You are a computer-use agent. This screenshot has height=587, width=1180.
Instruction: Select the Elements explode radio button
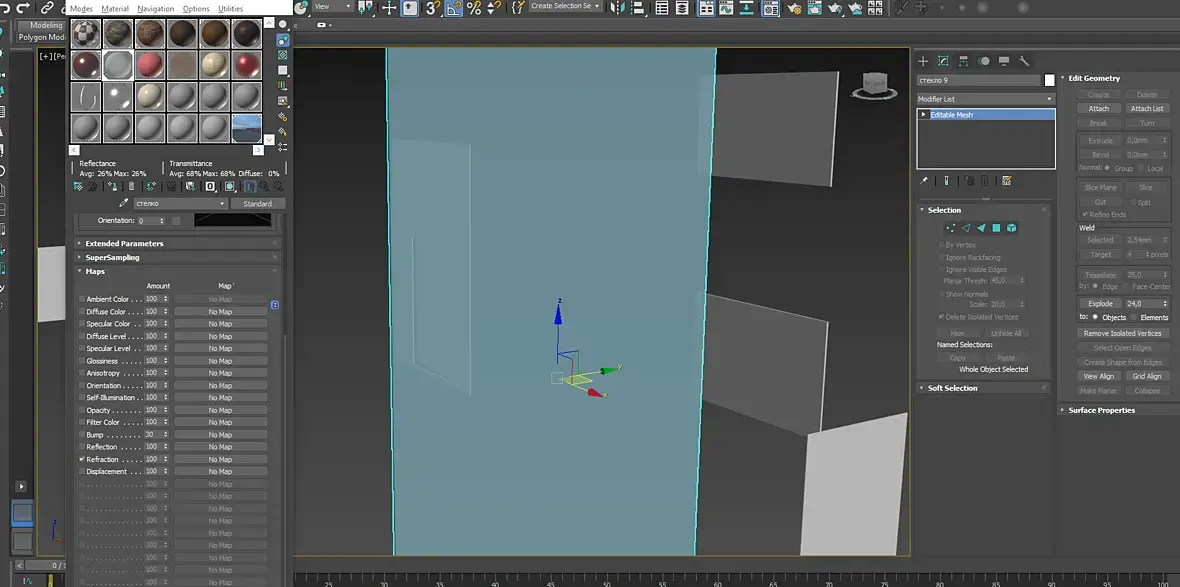click(x=1134, y=318)
